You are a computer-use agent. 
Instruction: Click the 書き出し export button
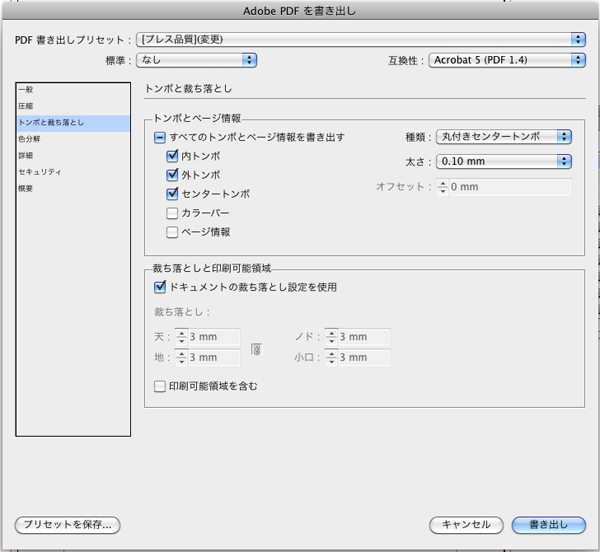548,524
